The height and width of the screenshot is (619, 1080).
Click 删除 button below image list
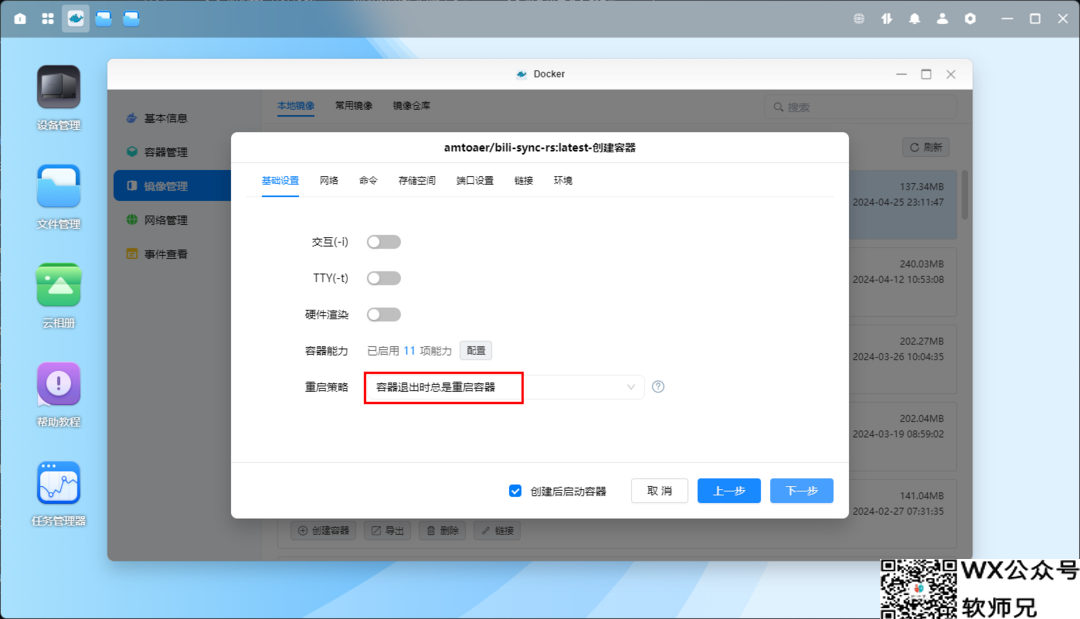pyautogui.click(x=442, y=531)
